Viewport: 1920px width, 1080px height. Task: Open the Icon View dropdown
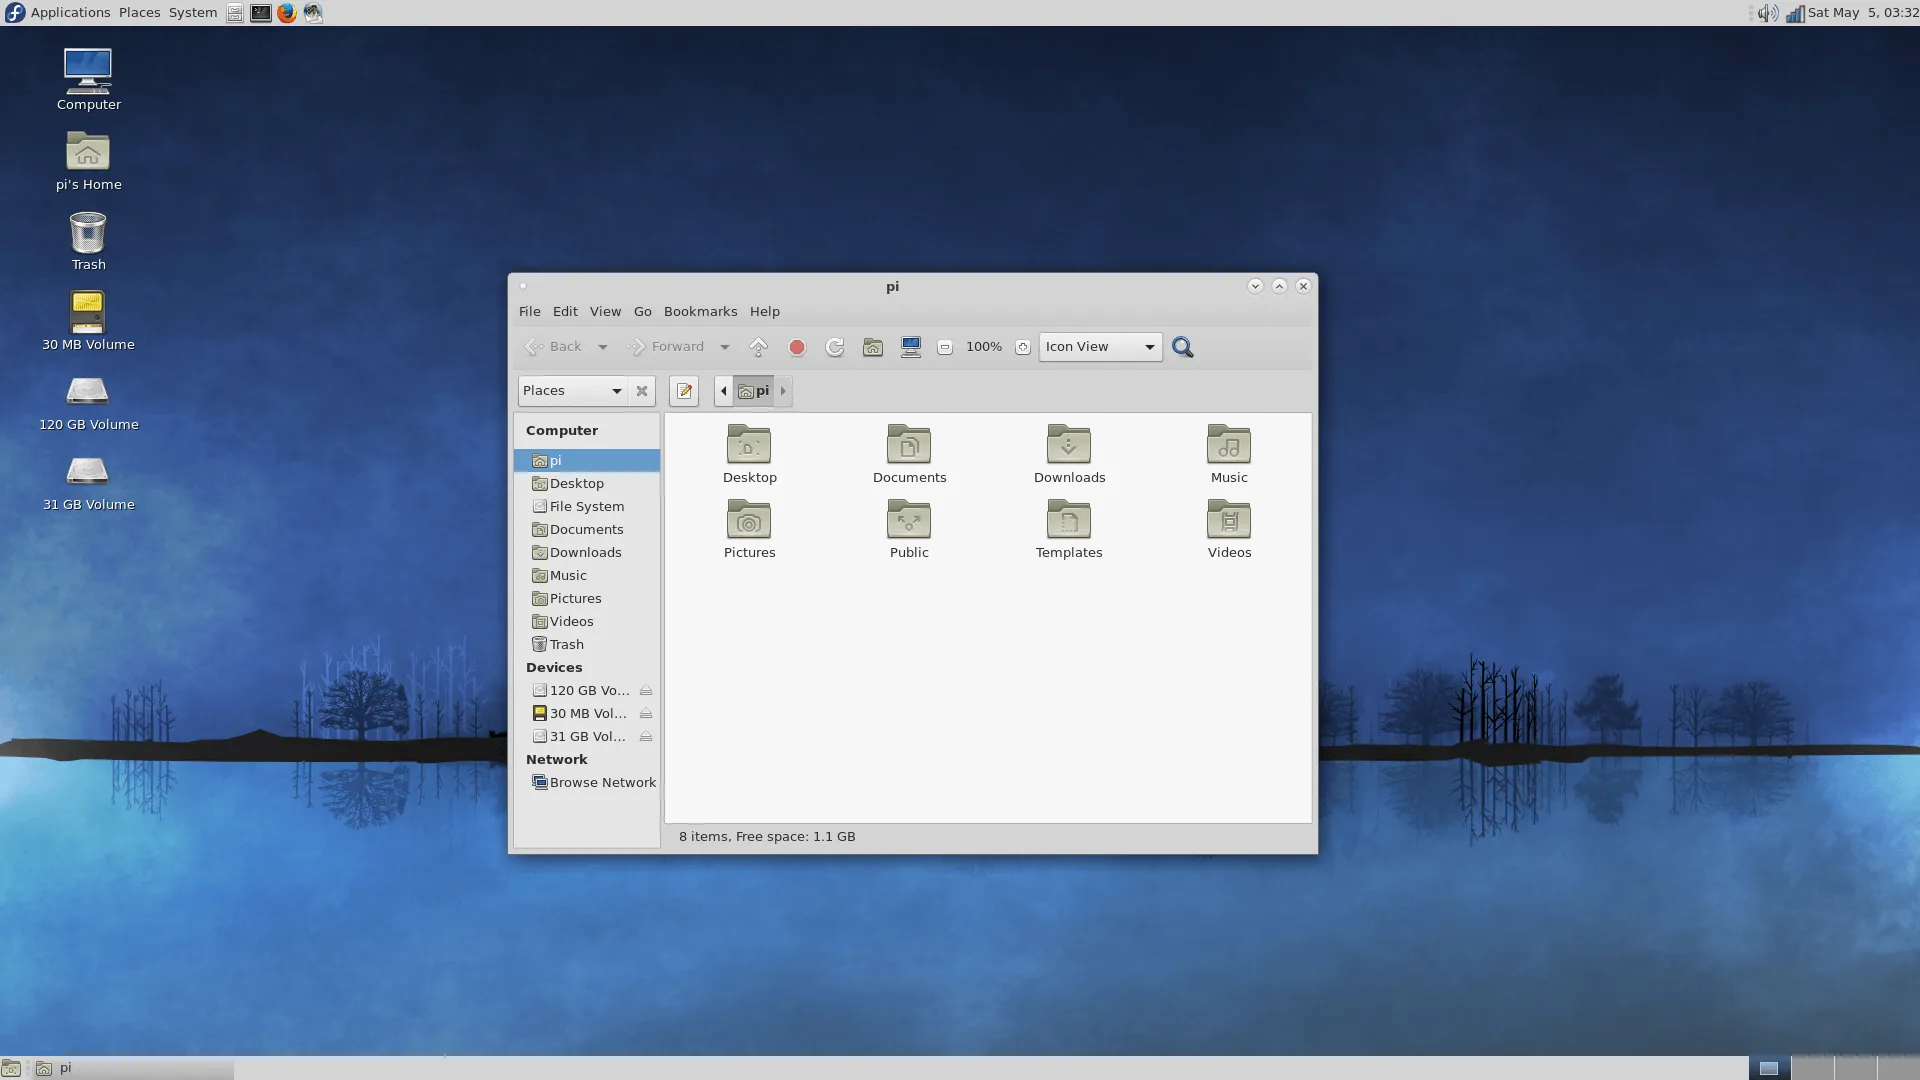[x=1100, y=347]
